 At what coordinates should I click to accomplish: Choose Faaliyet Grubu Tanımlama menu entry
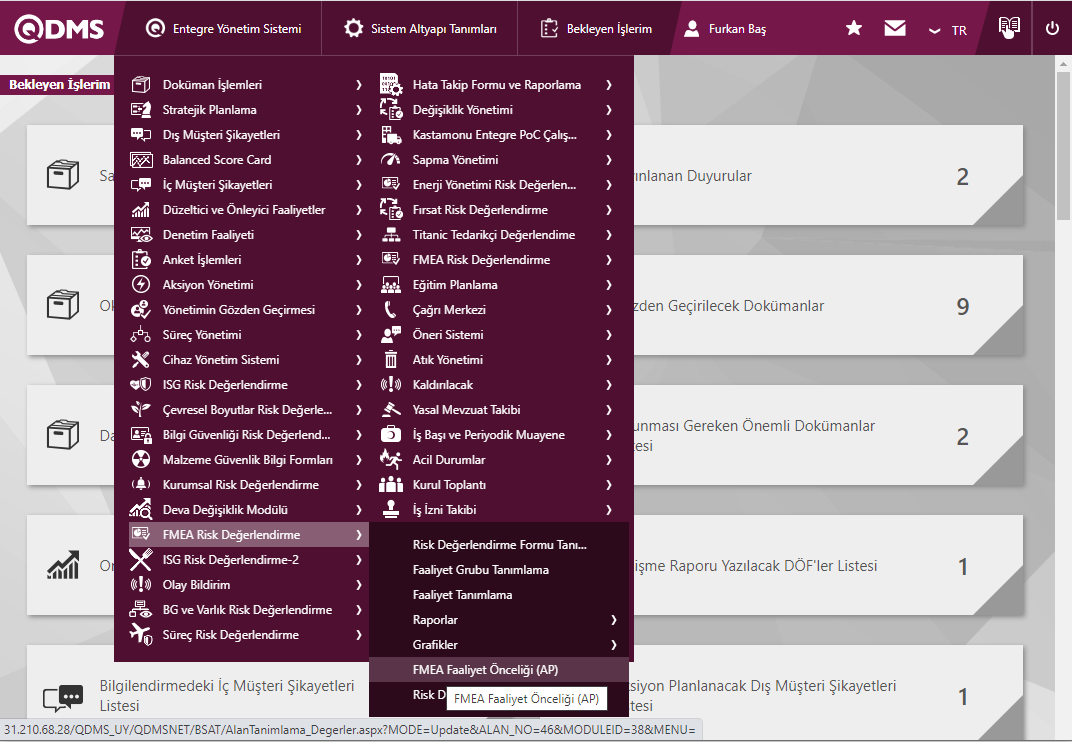(x=480, y=570)
